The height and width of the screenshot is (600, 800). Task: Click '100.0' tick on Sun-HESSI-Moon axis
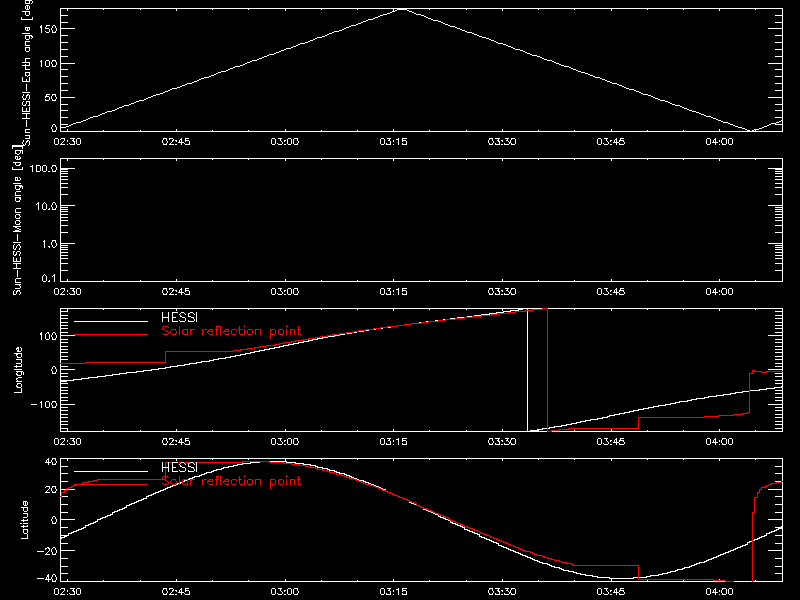44,168
